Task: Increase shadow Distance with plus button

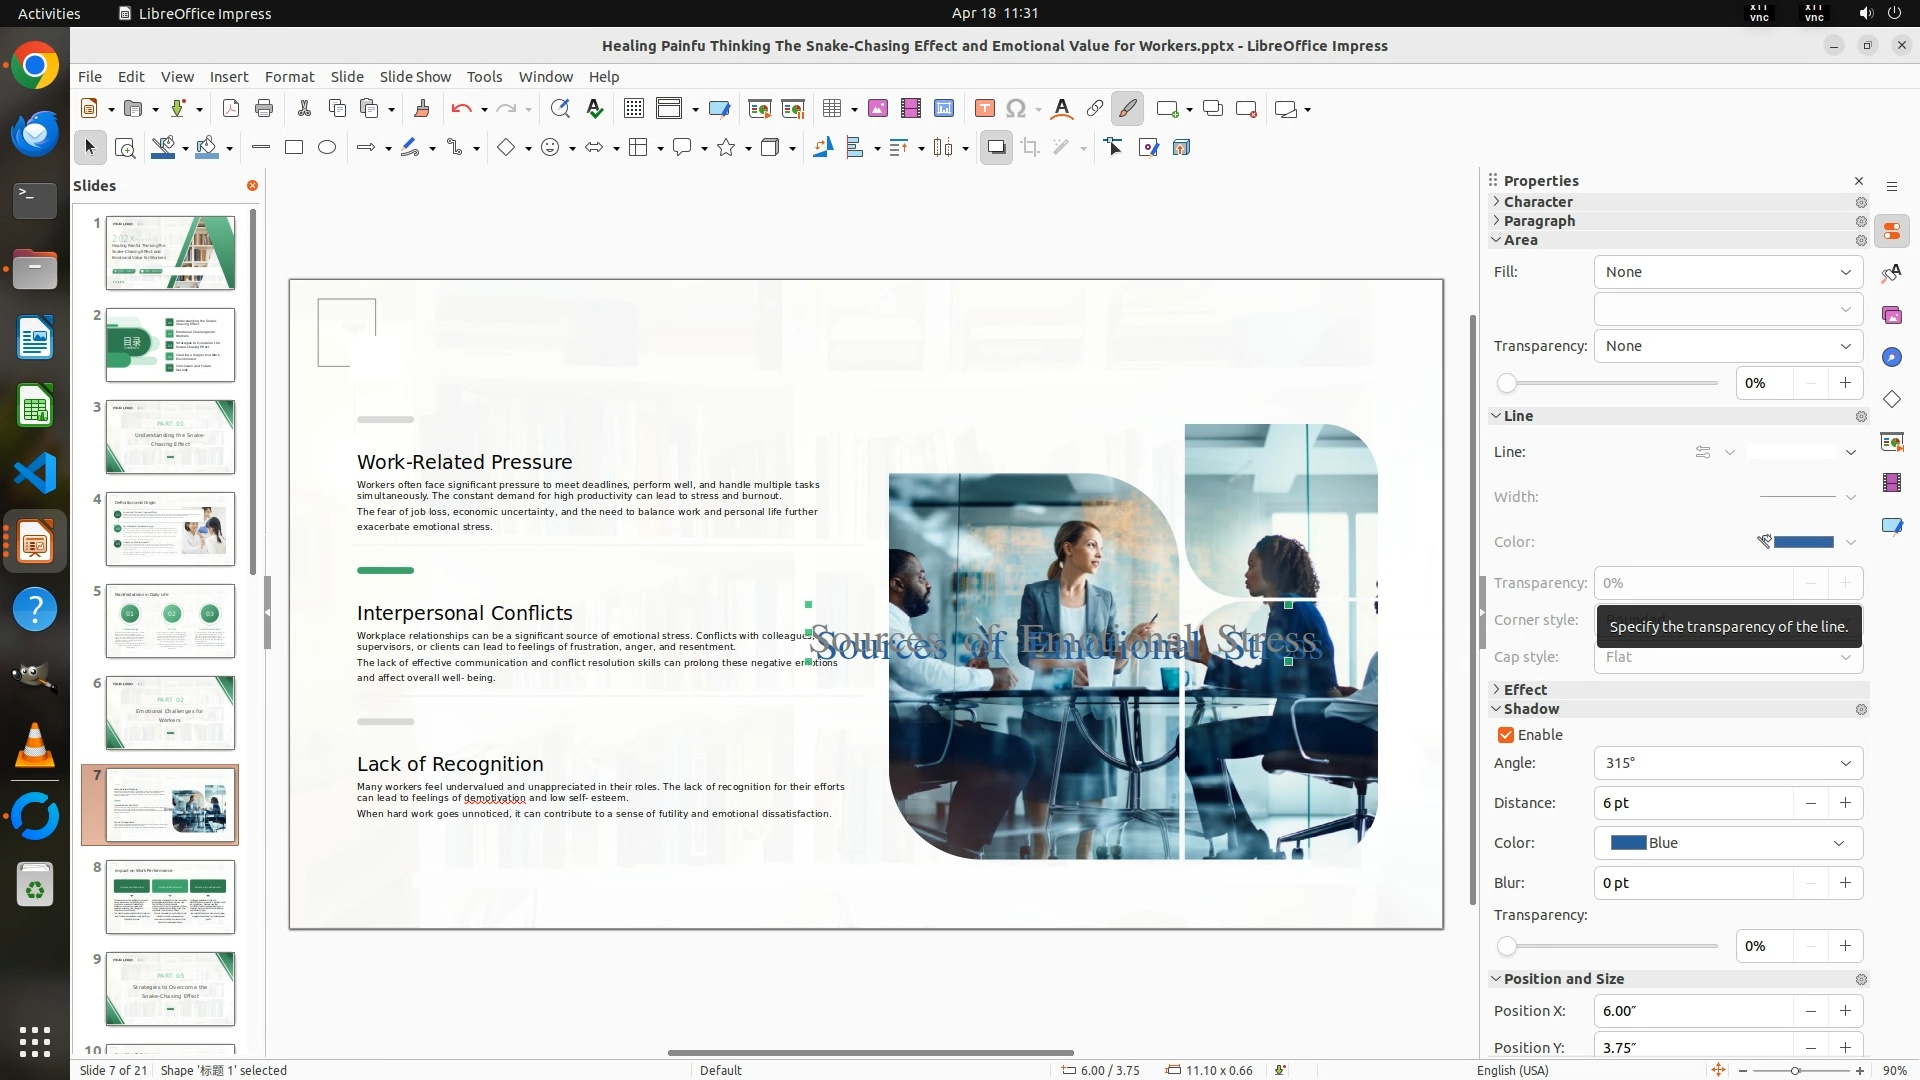Action: tap(1845, 803)
